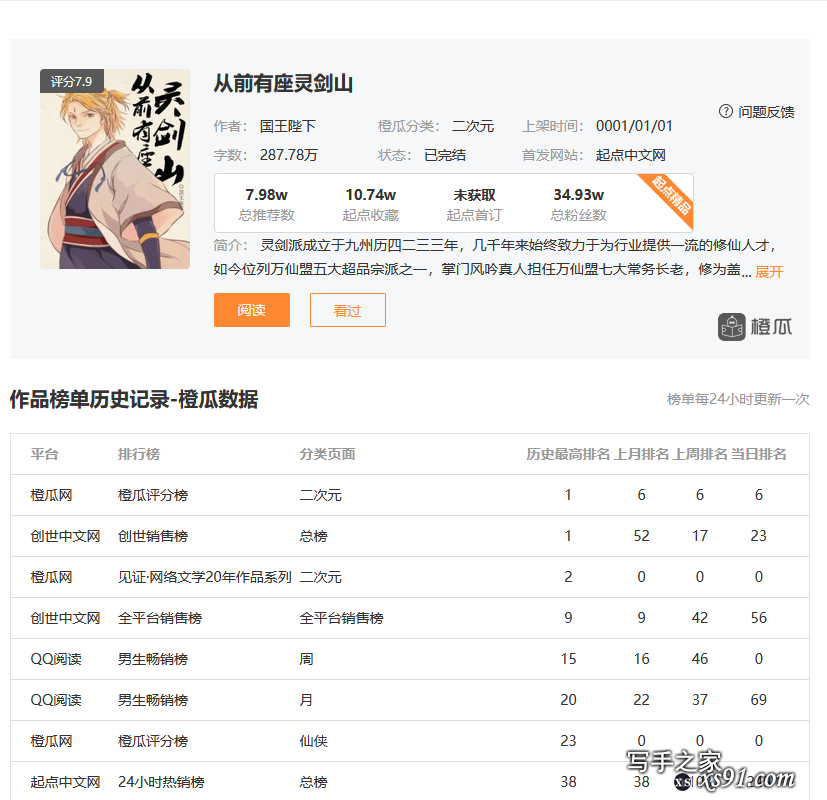Image resolution: width=827 pixels, height=800 pixels.
Task: Click the 上周排名 column header
Action: pyautogui.click(x=700, y=454)
